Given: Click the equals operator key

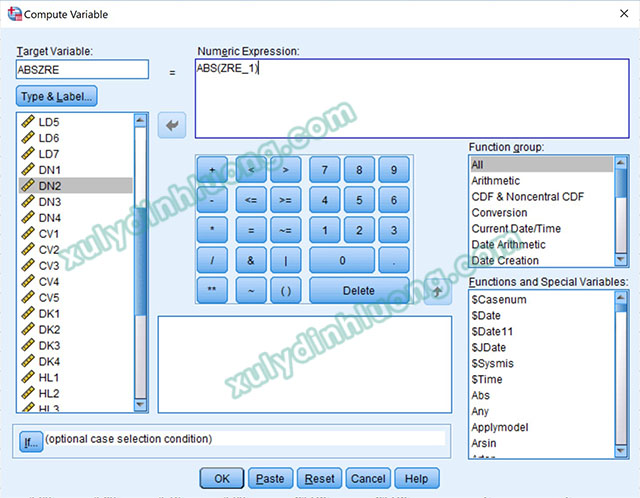Looking at the screenshot, I should pos(251,230).
